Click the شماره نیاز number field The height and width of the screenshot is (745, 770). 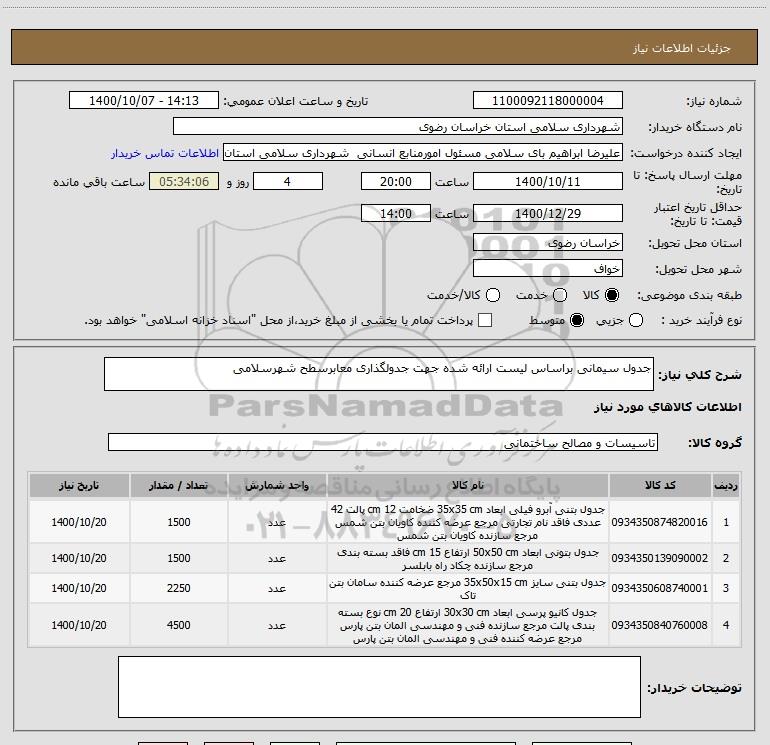548,101
